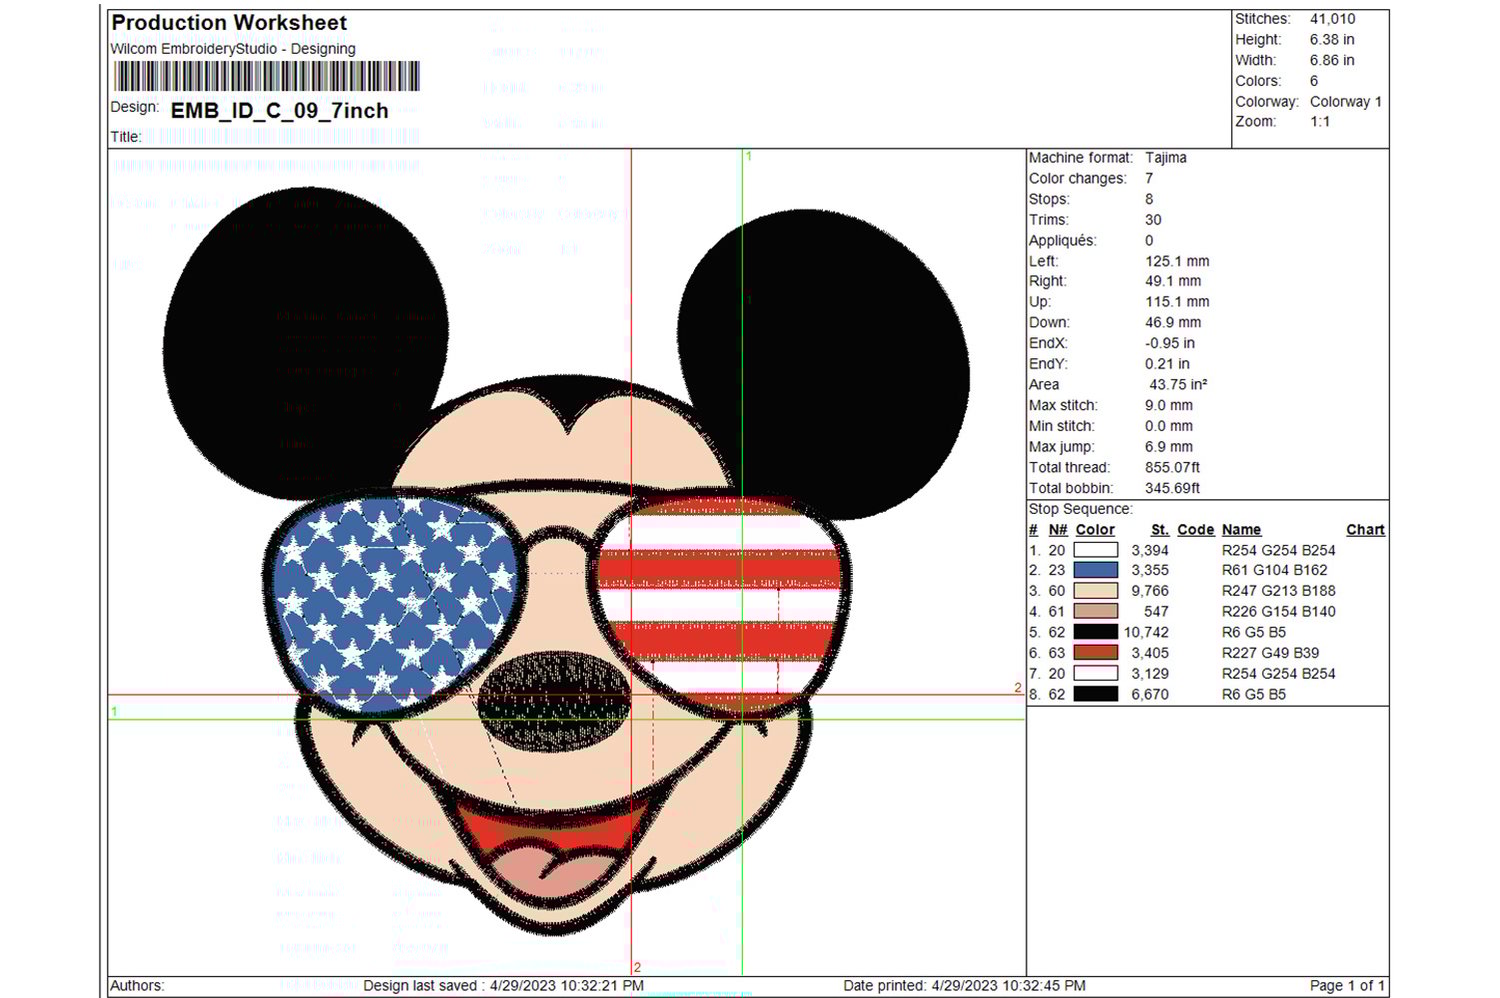The width and height of the screenshot is (1500, 998).
Task: Select the design name EMB_ID_C_09_7inch
Action: point(280,111)
